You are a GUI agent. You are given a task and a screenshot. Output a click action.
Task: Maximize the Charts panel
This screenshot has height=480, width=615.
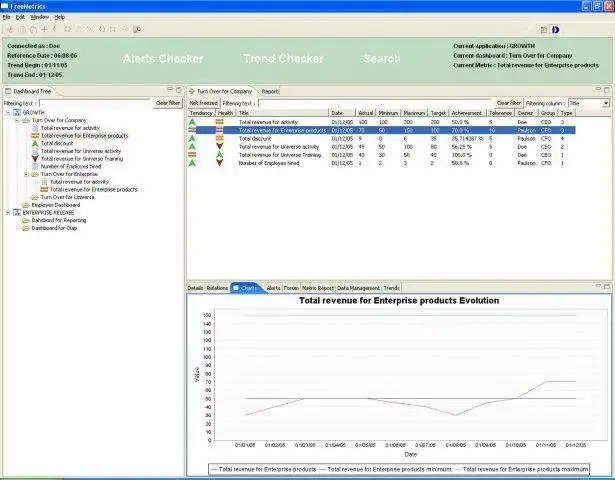(607, 287)
